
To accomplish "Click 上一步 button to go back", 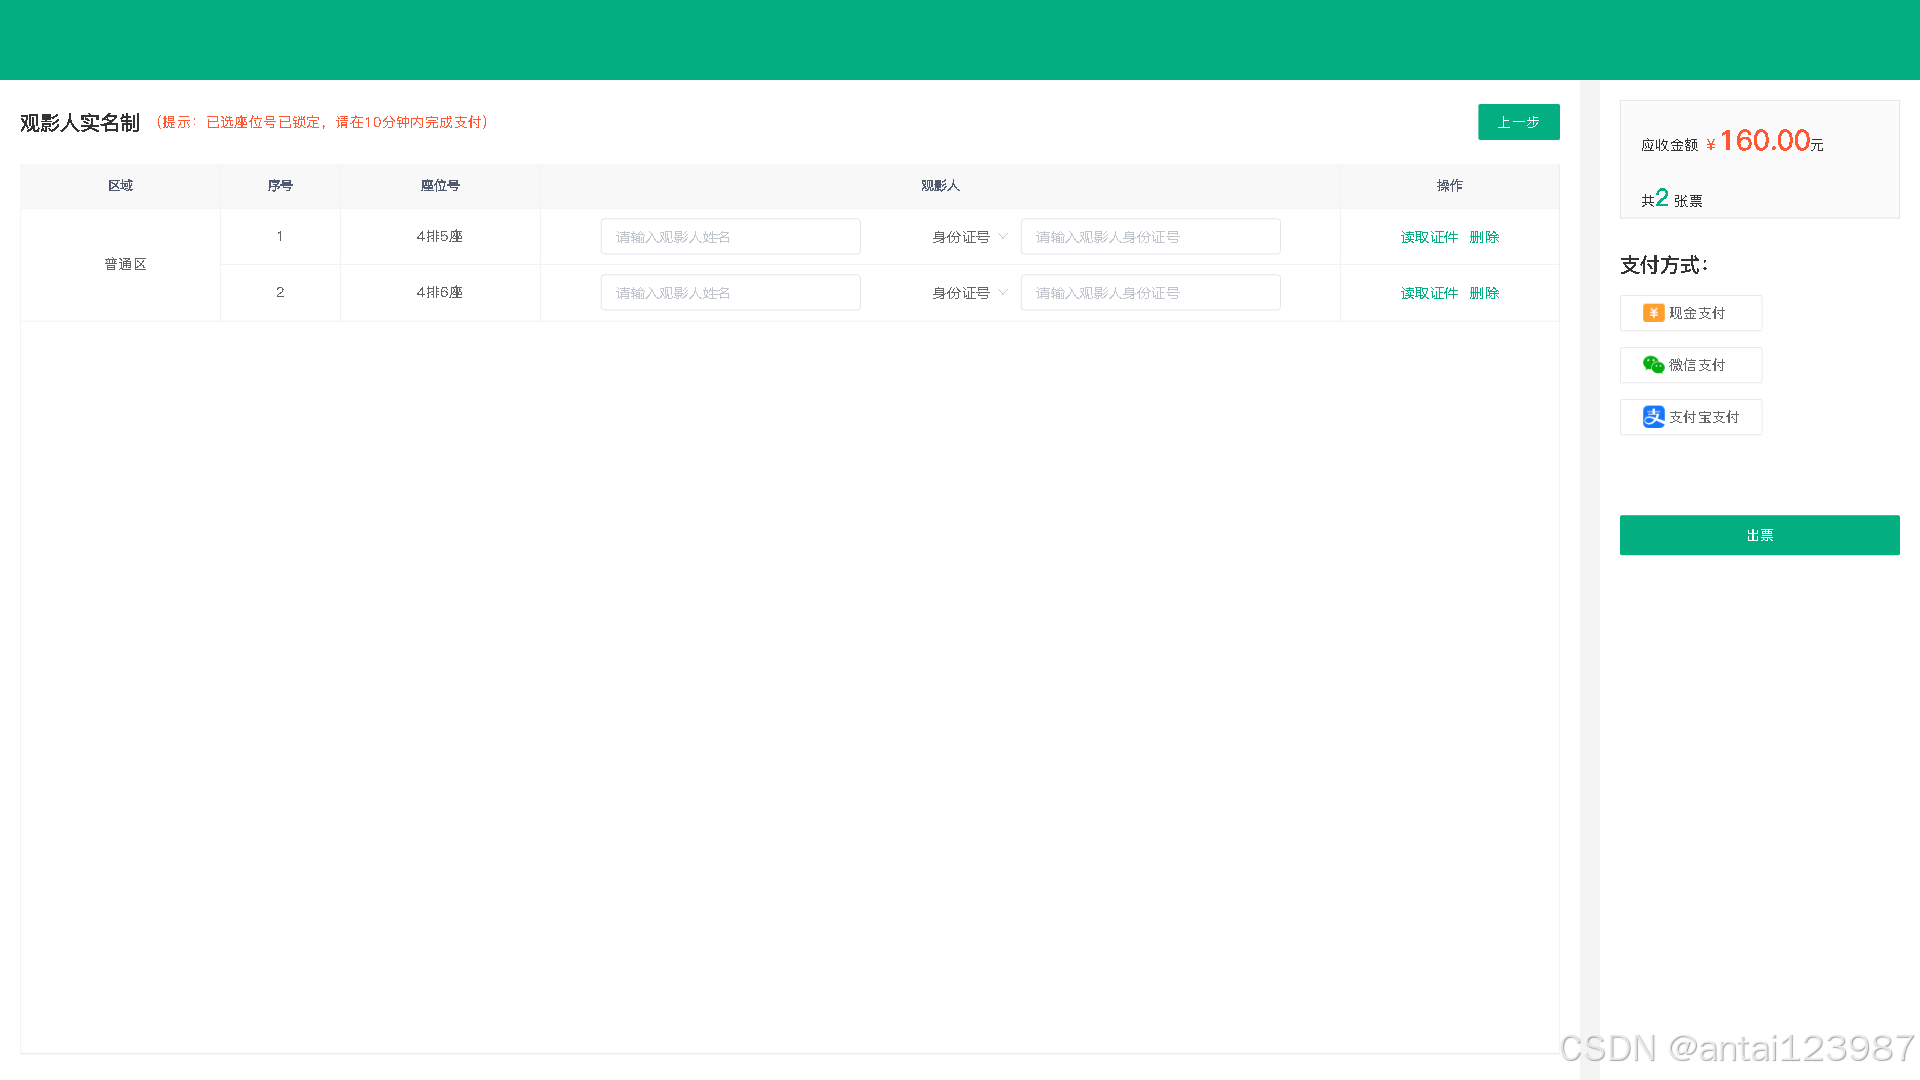I will pos(1518,122).
